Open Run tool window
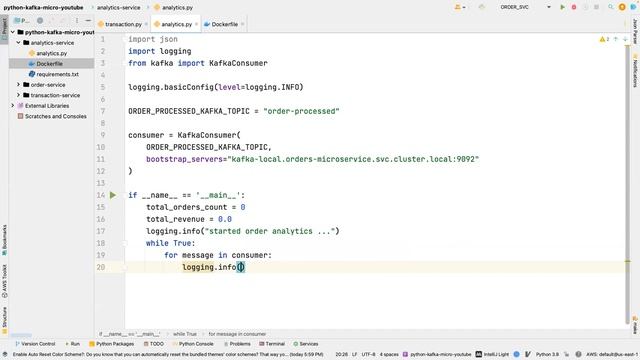This screenshot has width=640, height=360. click(x=72, y=344)
